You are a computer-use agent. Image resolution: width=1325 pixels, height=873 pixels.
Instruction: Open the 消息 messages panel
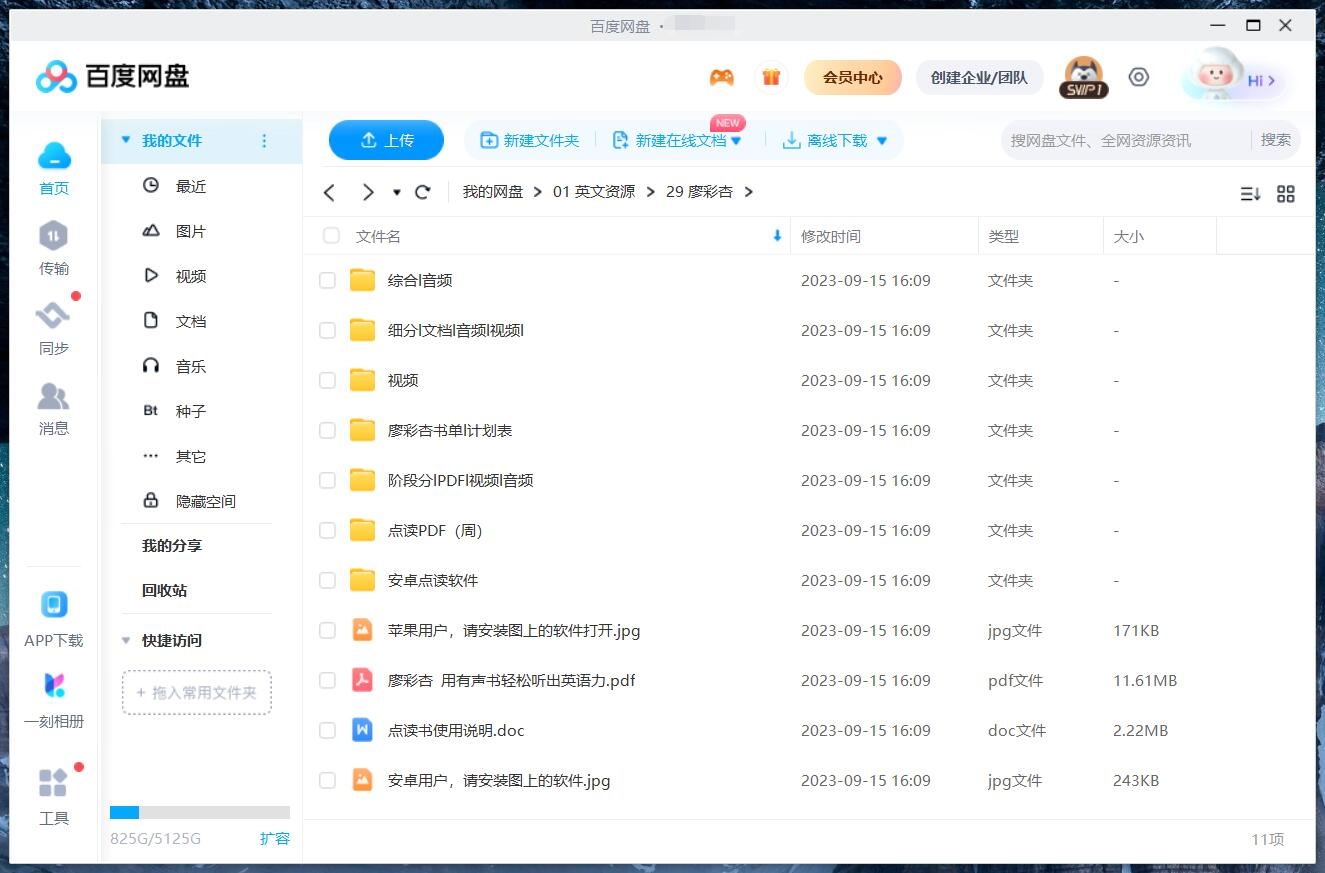[x=53, y=408]
